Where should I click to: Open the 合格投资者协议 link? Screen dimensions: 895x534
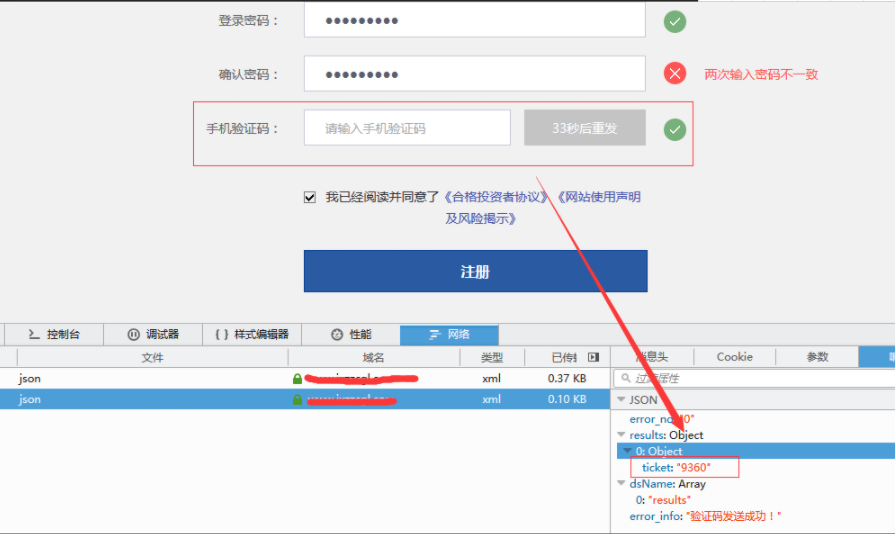pos(495,197)
